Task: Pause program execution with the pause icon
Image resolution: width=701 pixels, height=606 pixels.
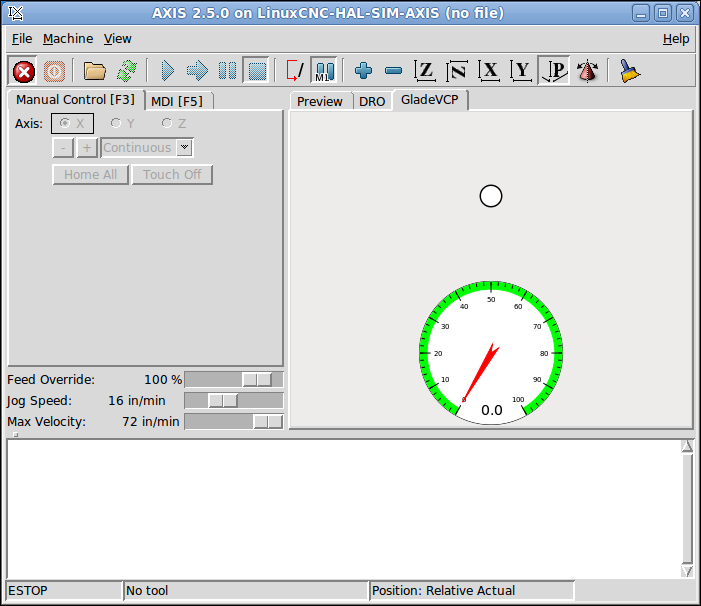Action: pyautogui.click(x=227, y=71)
